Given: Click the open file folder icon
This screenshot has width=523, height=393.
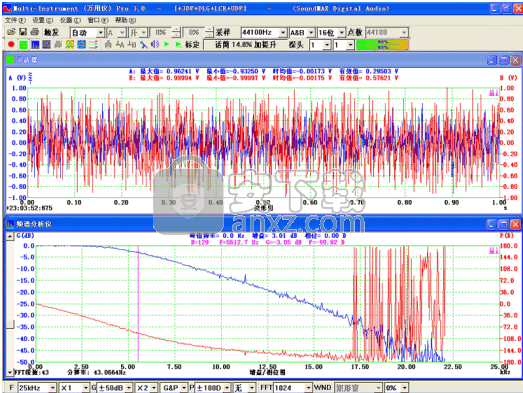Looking at the screenshot, I should (x=11, y=32).
